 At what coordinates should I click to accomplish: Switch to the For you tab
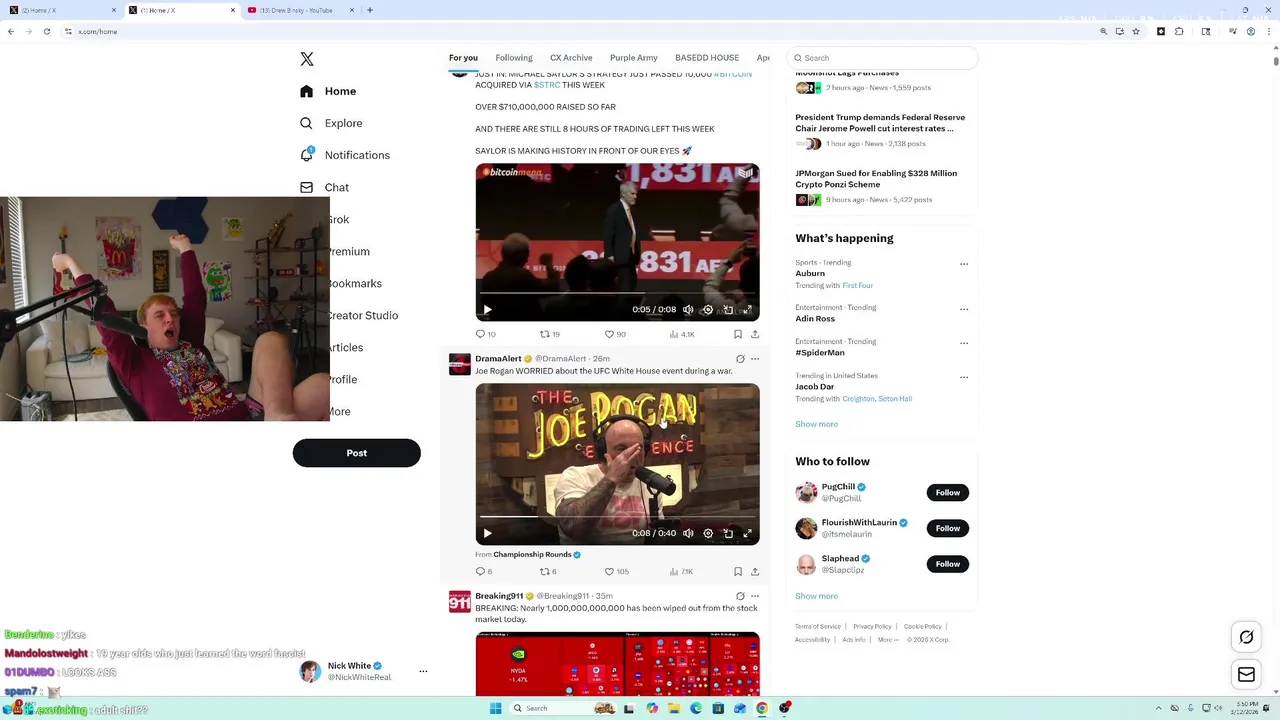[463, 58]
